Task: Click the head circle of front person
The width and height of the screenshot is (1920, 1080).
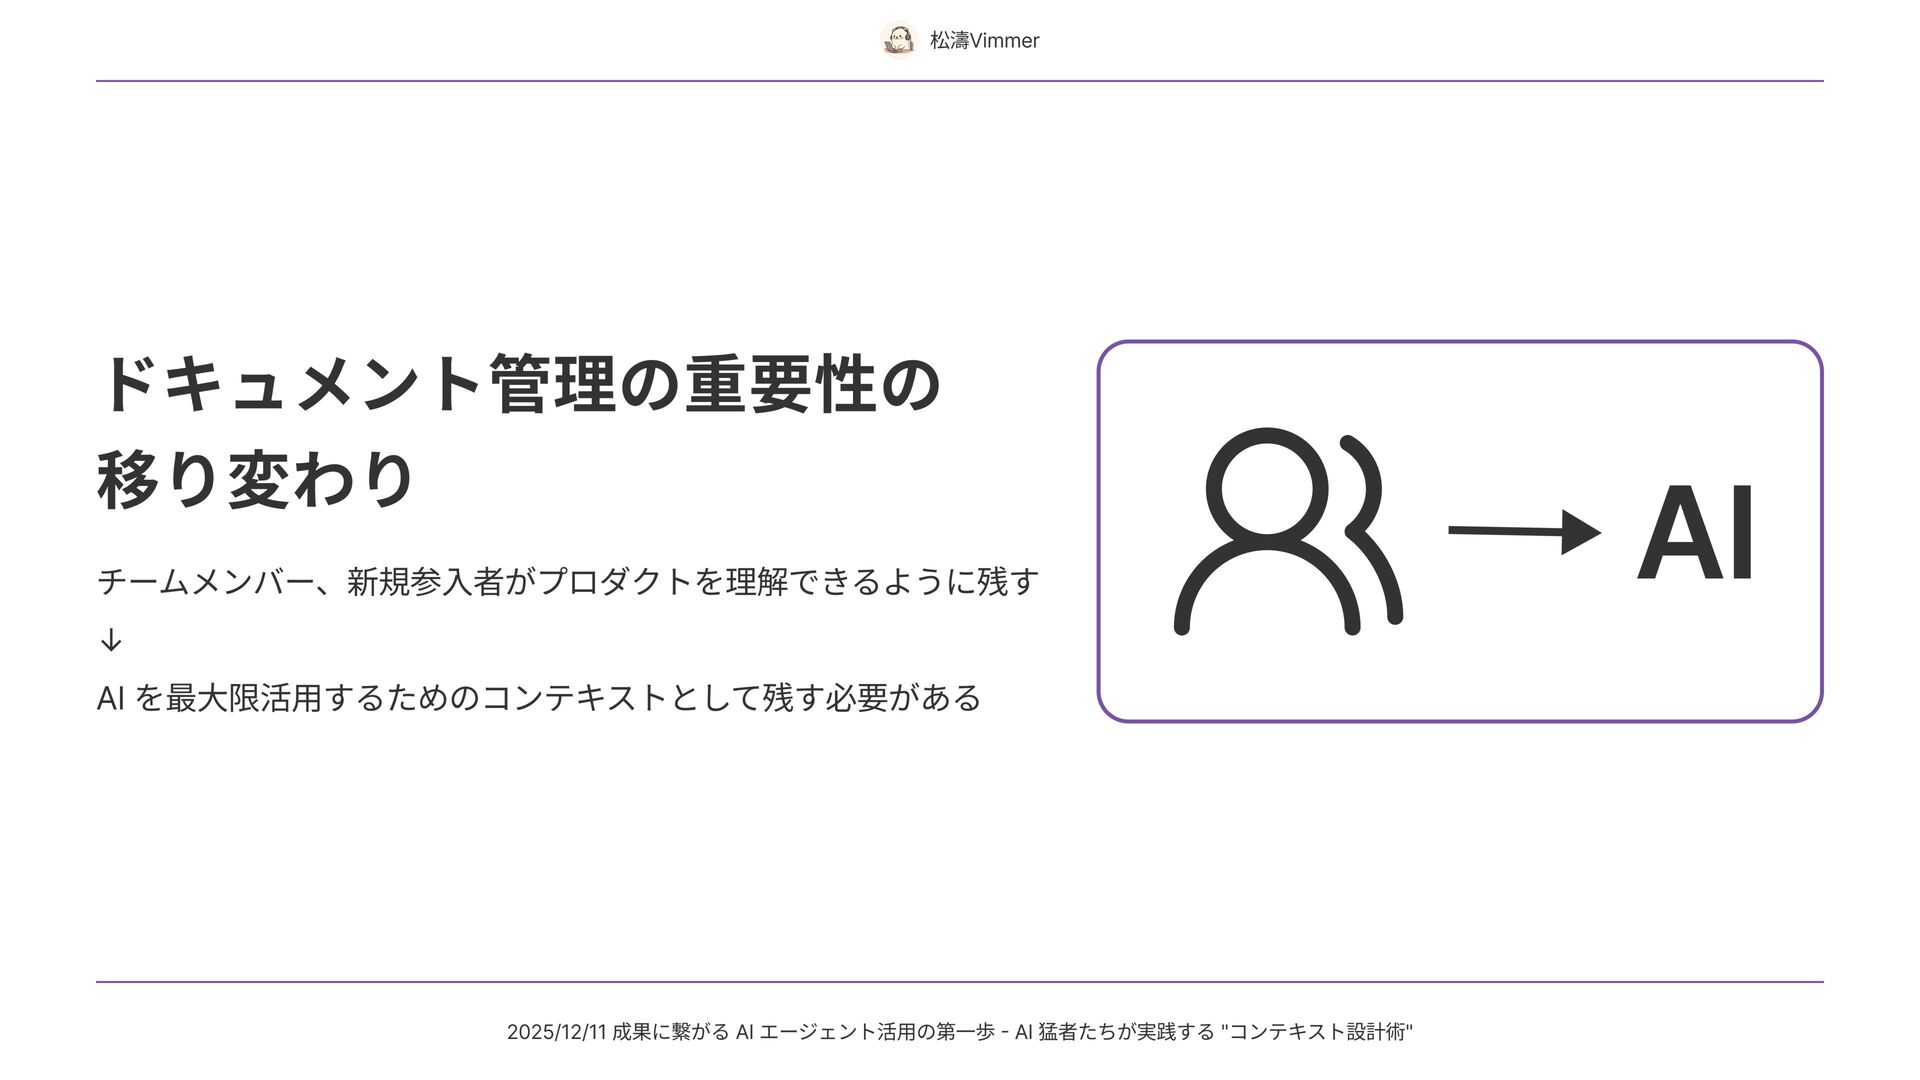Action: click(x=1266, y=489)
